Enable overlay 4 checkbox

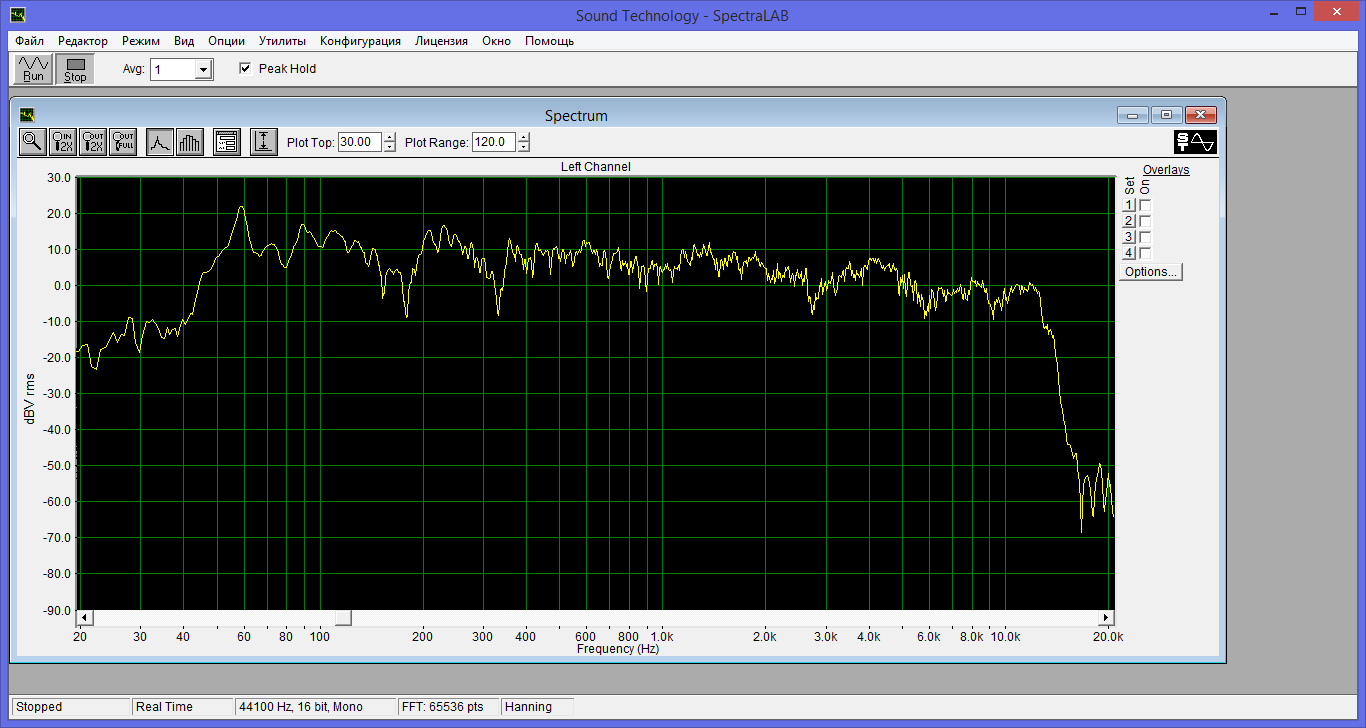1145,253
